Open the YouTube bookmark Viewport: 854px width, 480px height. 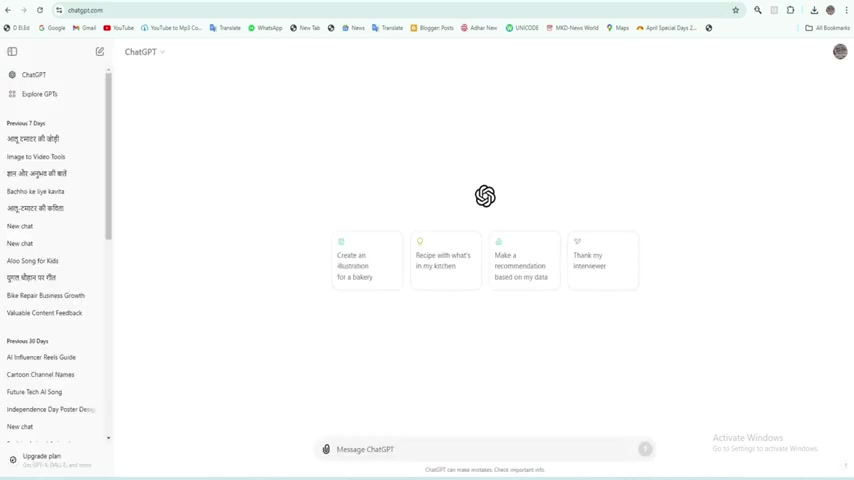(119, 28)
